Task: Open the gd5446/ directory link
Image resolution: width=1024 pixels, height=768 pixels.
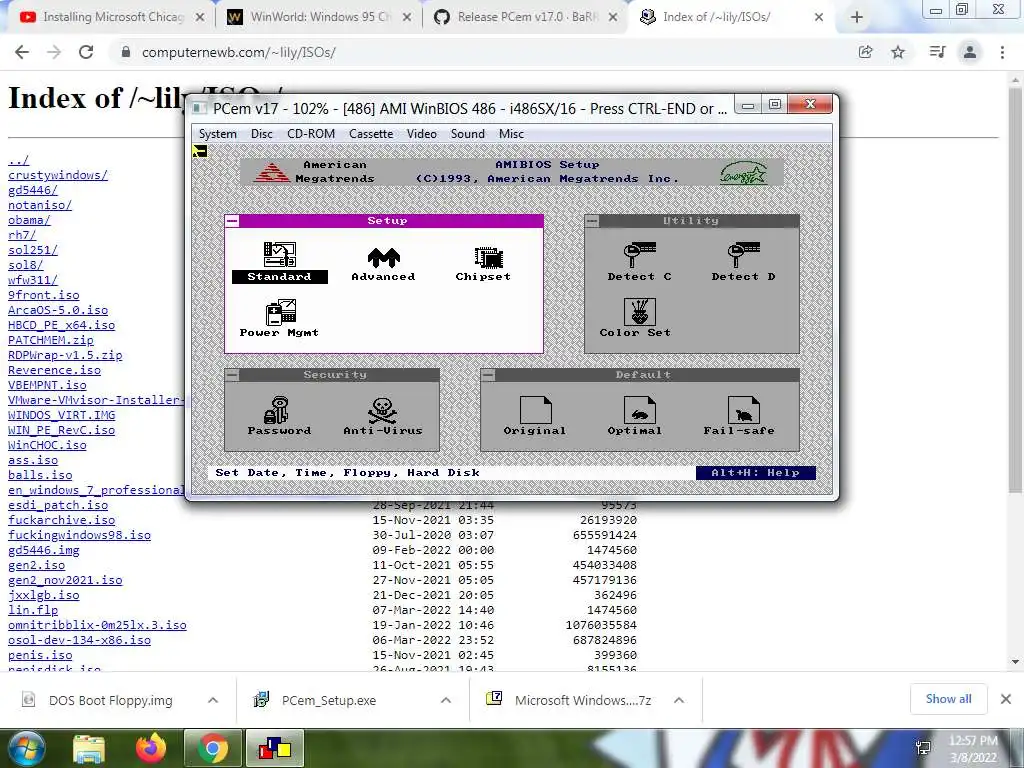Action: pos(33,190)
